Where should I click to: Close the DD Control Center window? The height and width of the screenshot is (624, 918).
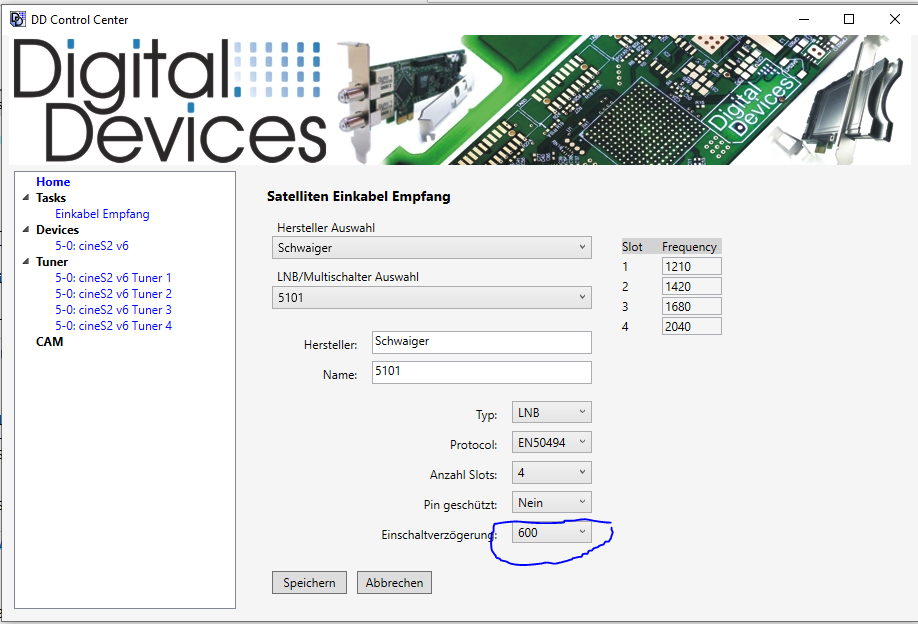895,19
